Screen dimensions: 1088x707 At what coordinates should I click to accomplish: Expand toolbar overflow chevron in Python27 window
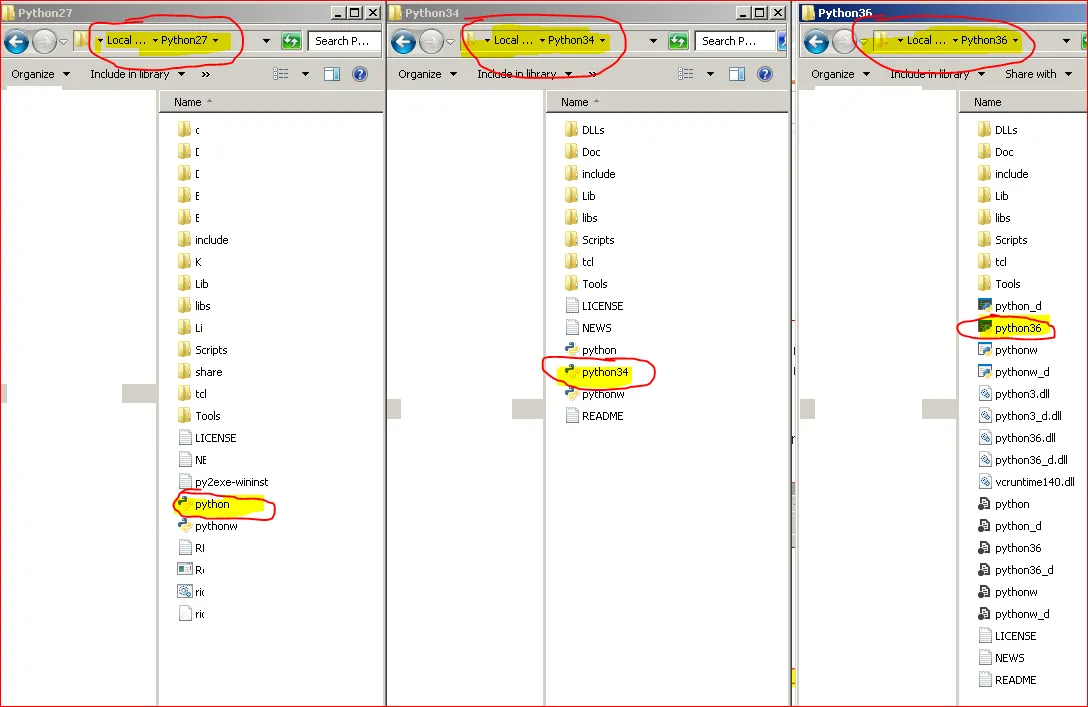click(205, 74)
